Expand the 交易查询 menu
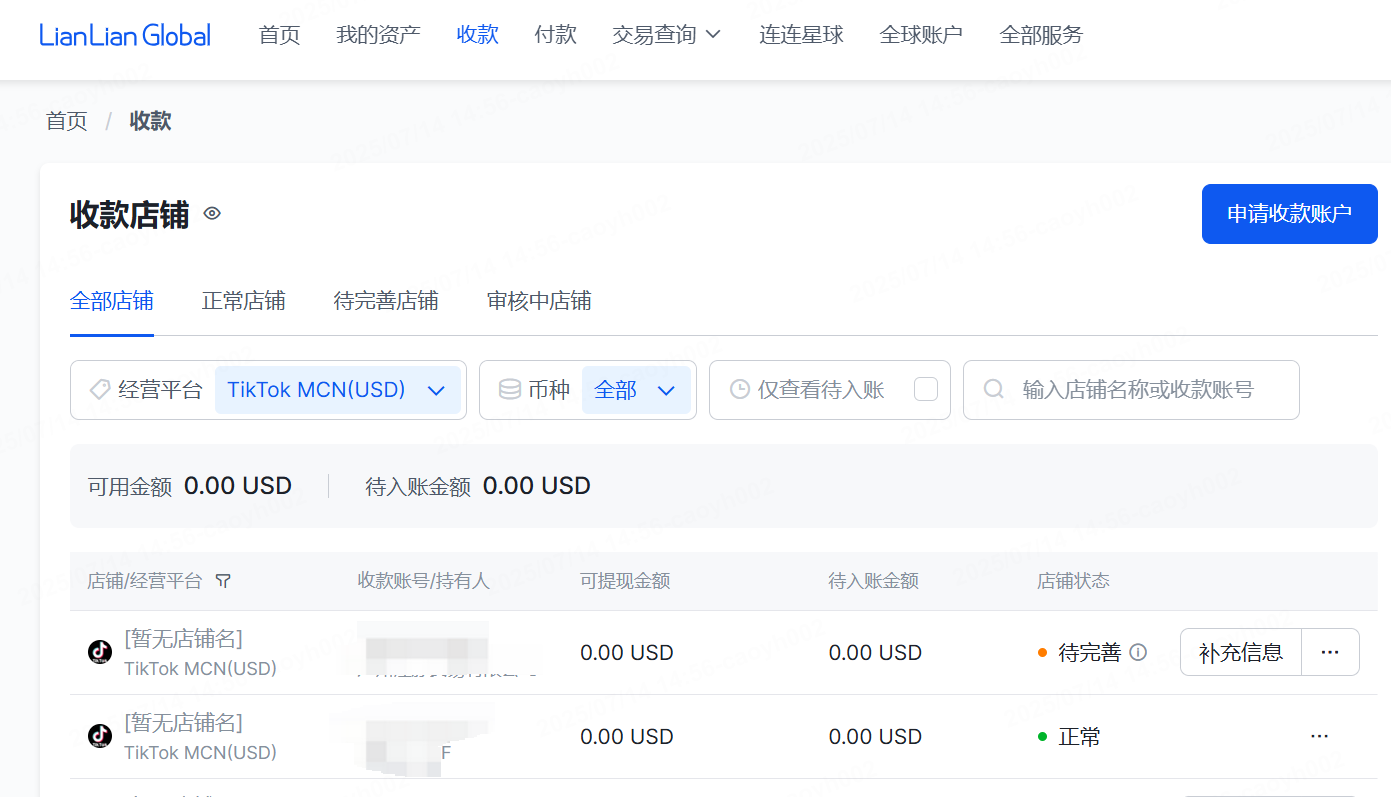This screenshot has width=1391, height=797. tap(666, 35)
